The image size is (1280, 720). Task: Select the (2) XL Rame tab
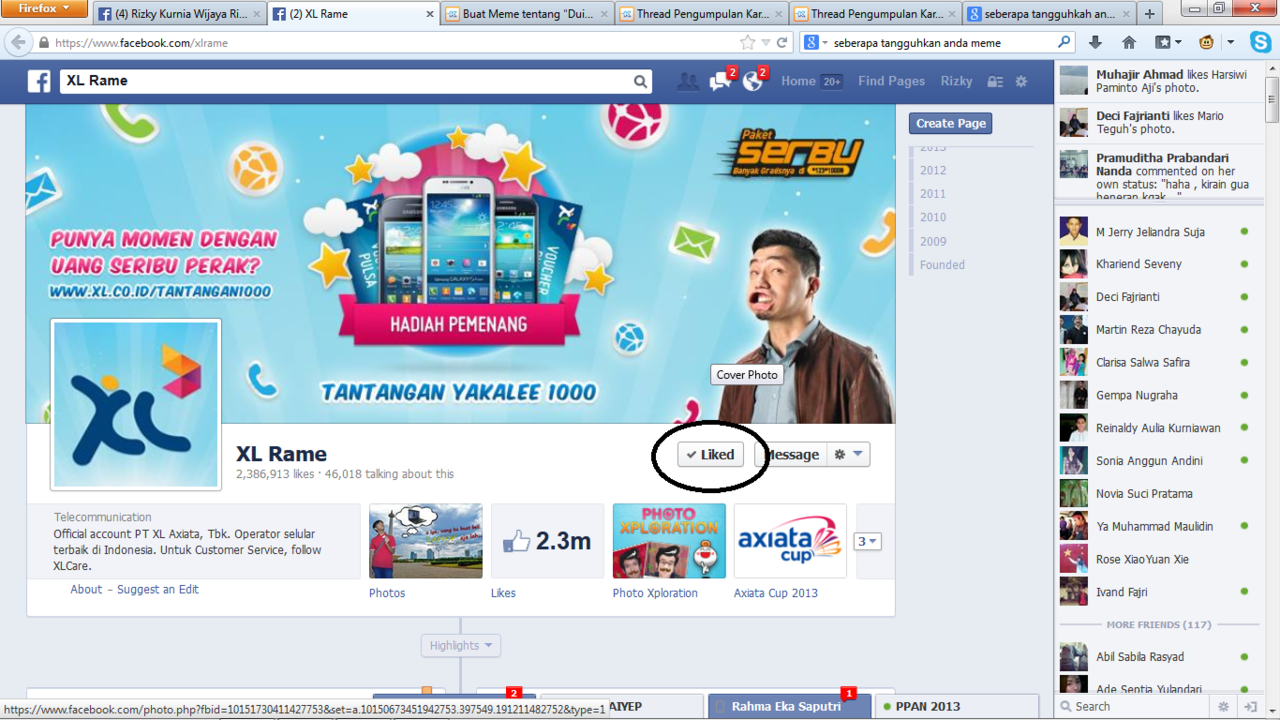click(353, 14)
